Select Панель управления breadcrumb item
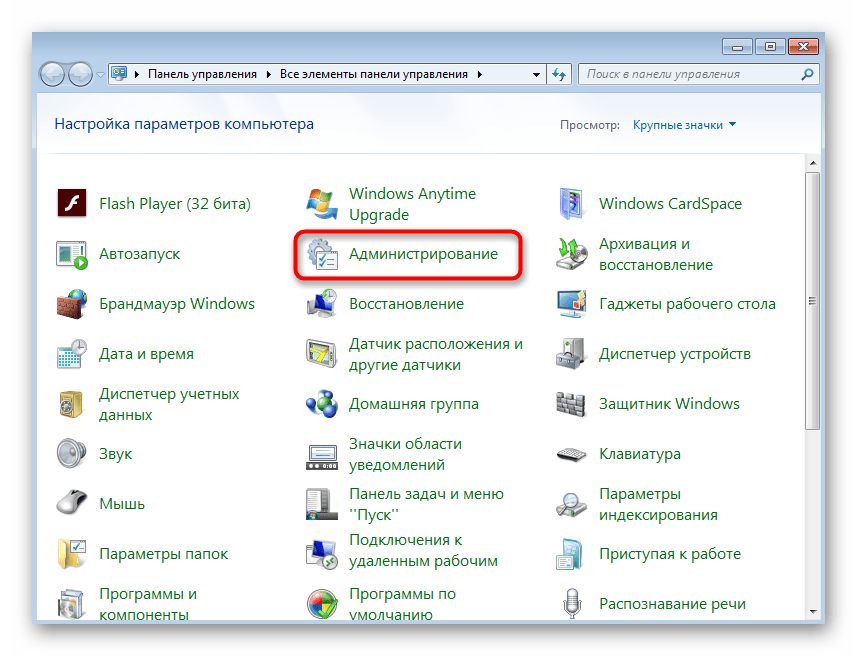 point(202,74)
